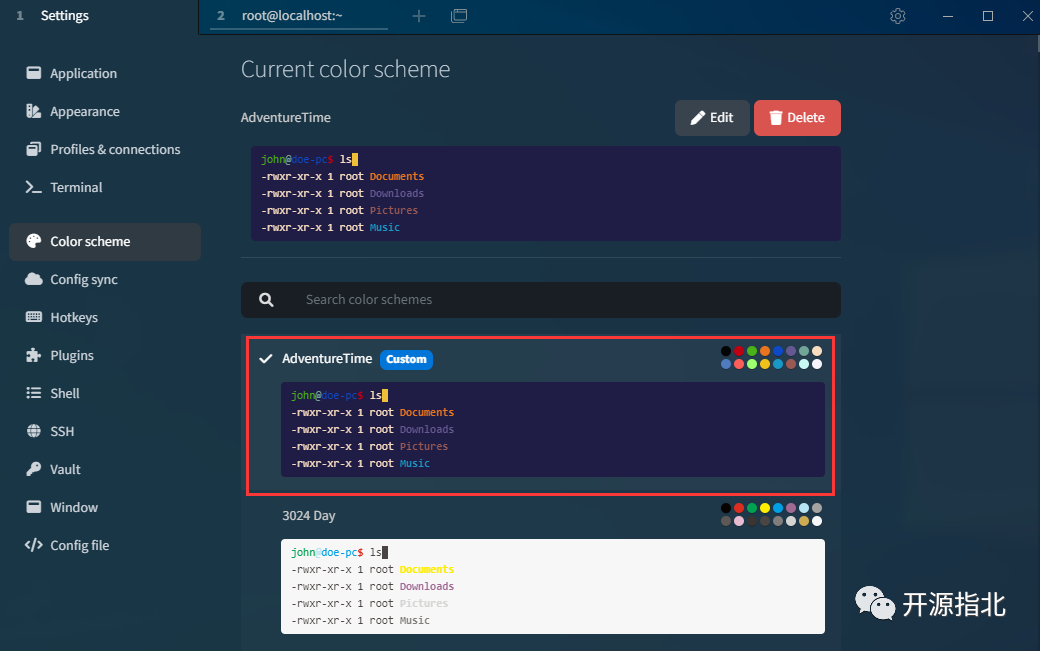1040x651 pixels.
Task: Click the settings gear icon in title bar
Action: [x=897, y=16]
